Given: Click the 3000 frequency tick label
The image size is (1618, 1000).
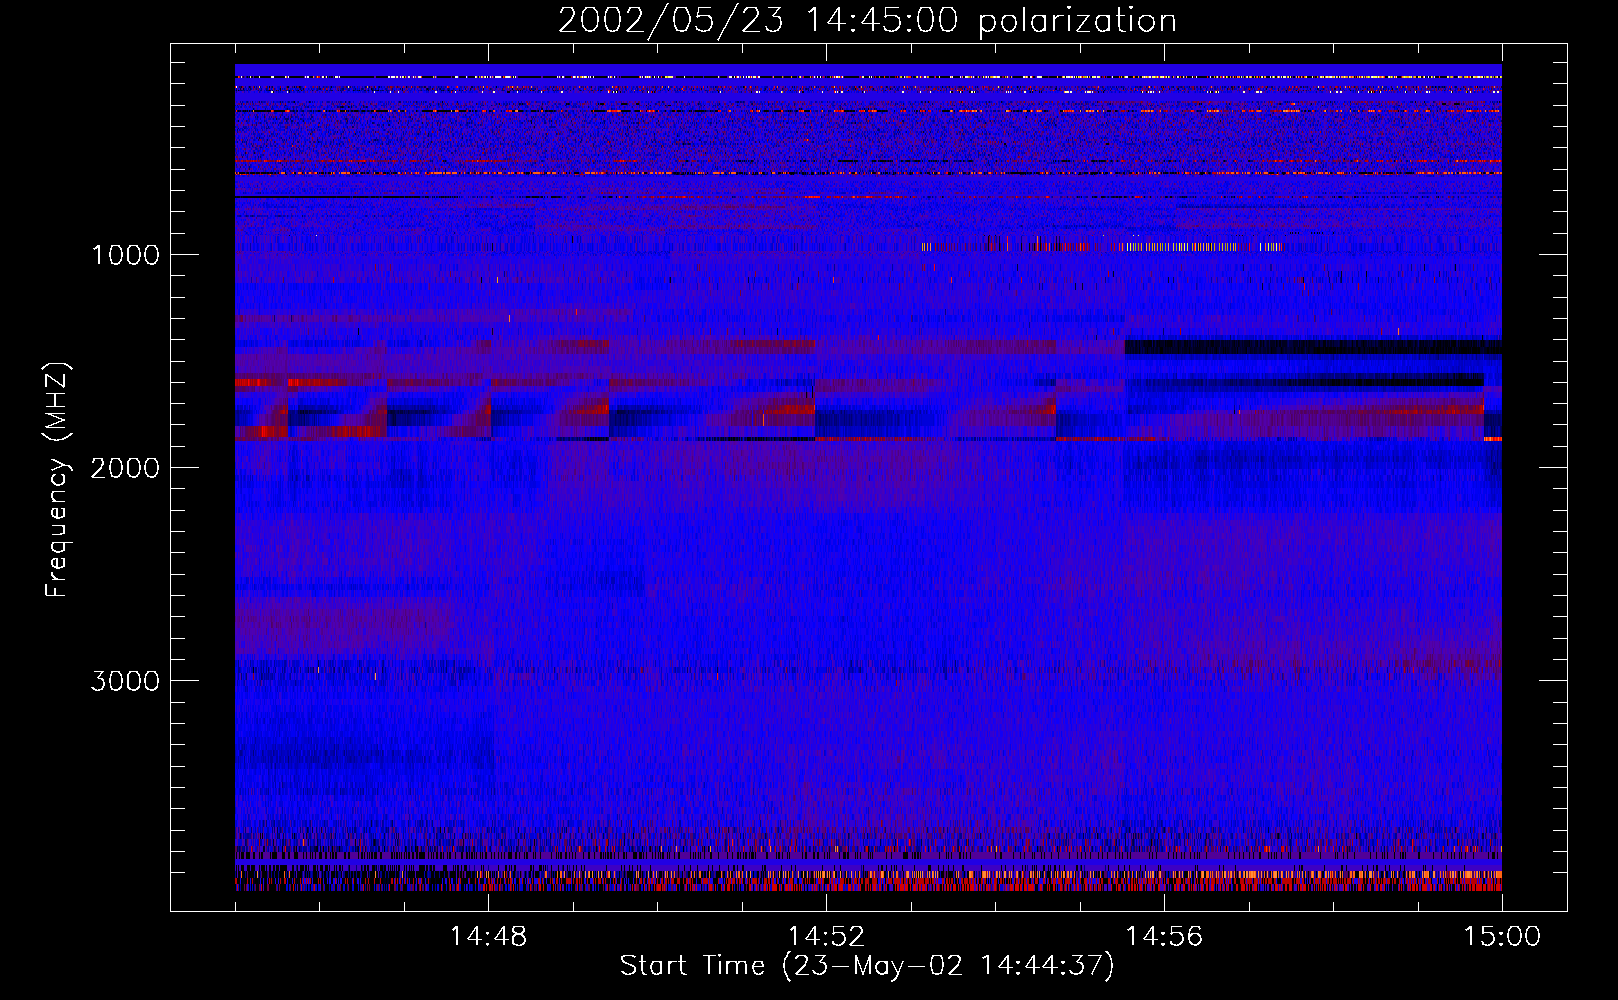Looking at the screenshot, I should [x=125, y=681].
